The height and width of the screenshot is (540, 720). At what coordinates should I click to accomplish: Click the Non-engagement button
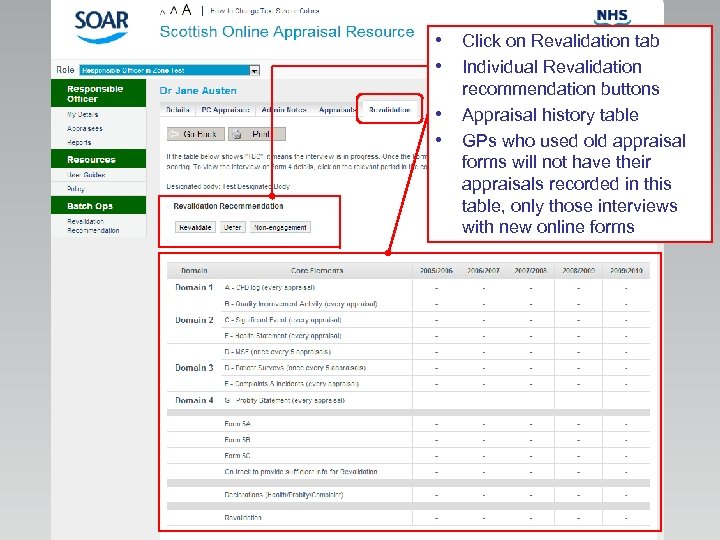point(280,227)
